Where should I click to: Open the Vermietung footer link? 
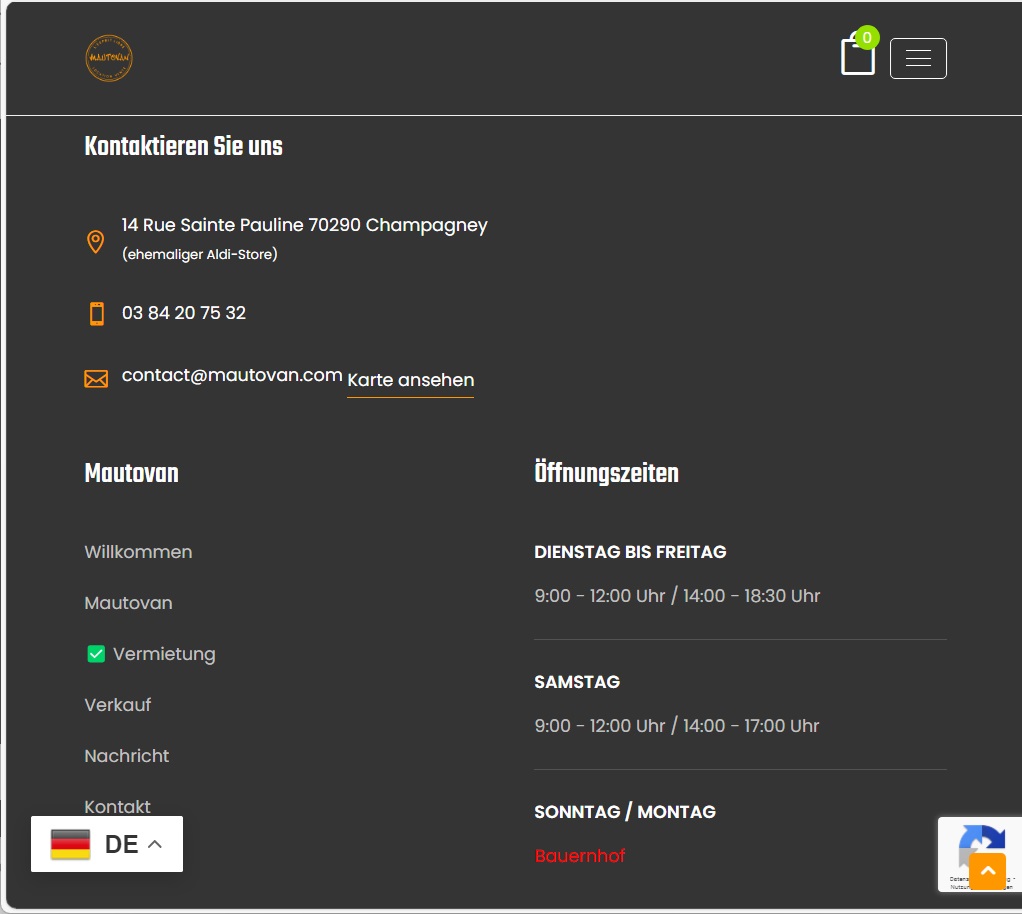pos(164,654)
